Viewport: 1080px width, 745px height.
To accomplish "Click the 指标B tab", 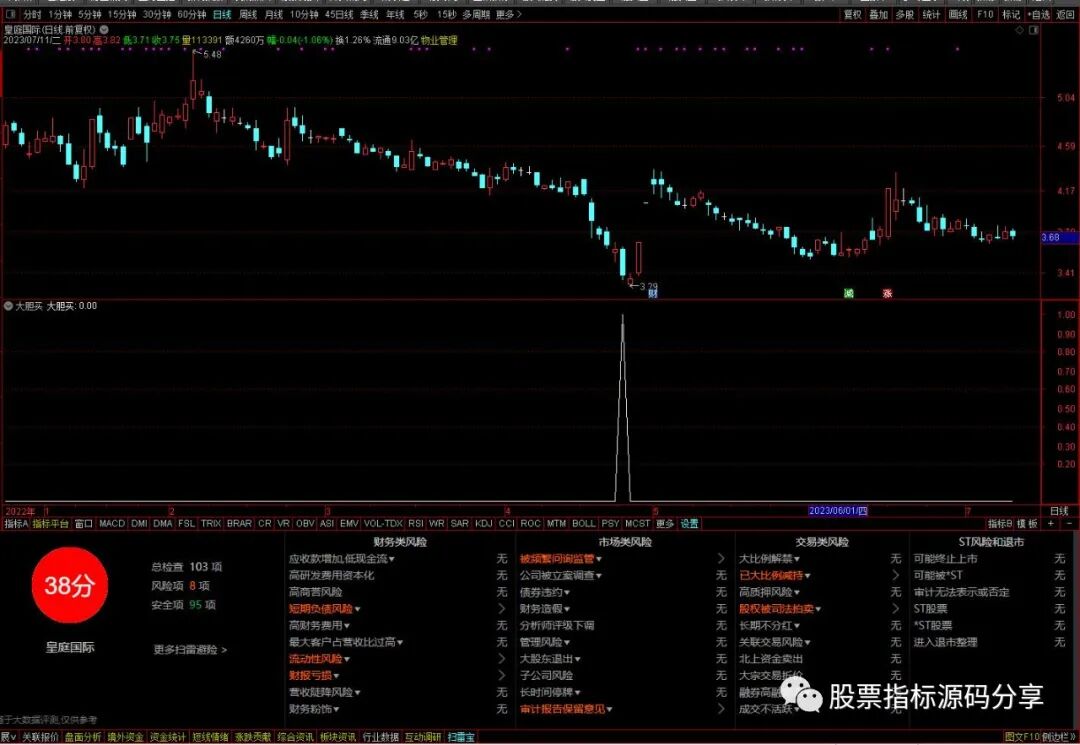I will pyautogui.click(x=1000, y=524).
